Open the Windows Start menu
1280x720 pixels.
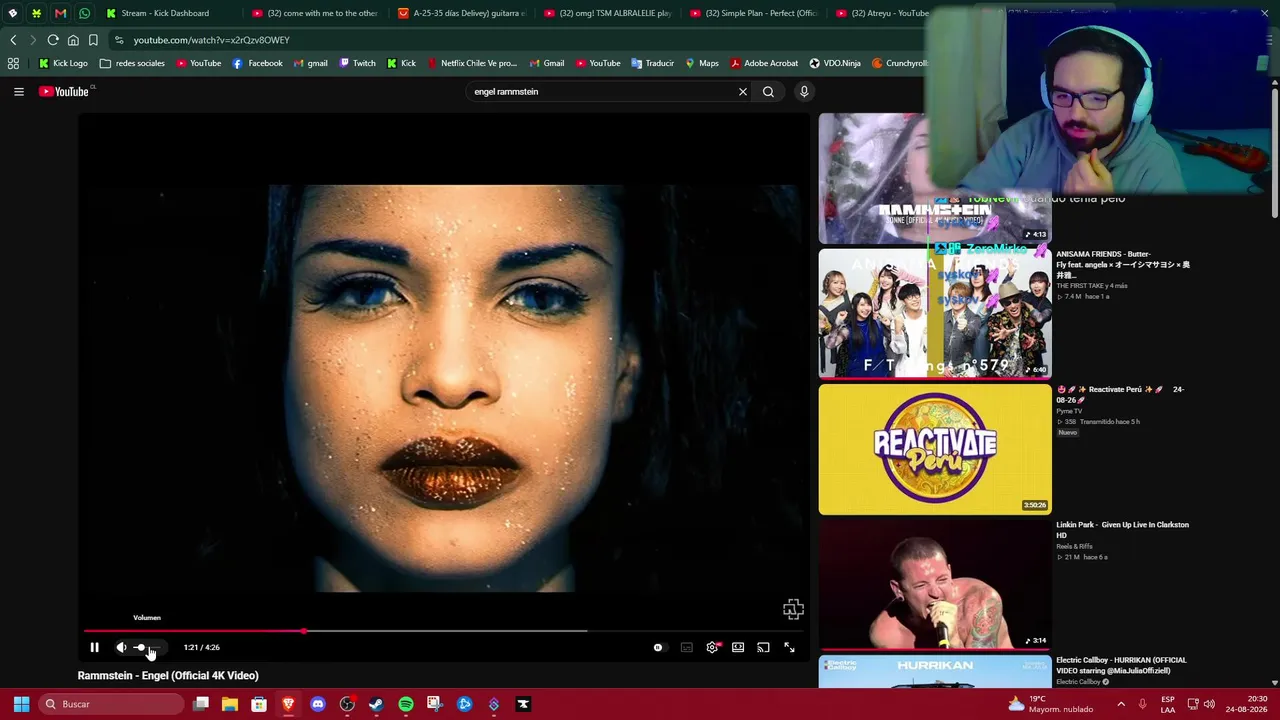coord(21,704)
